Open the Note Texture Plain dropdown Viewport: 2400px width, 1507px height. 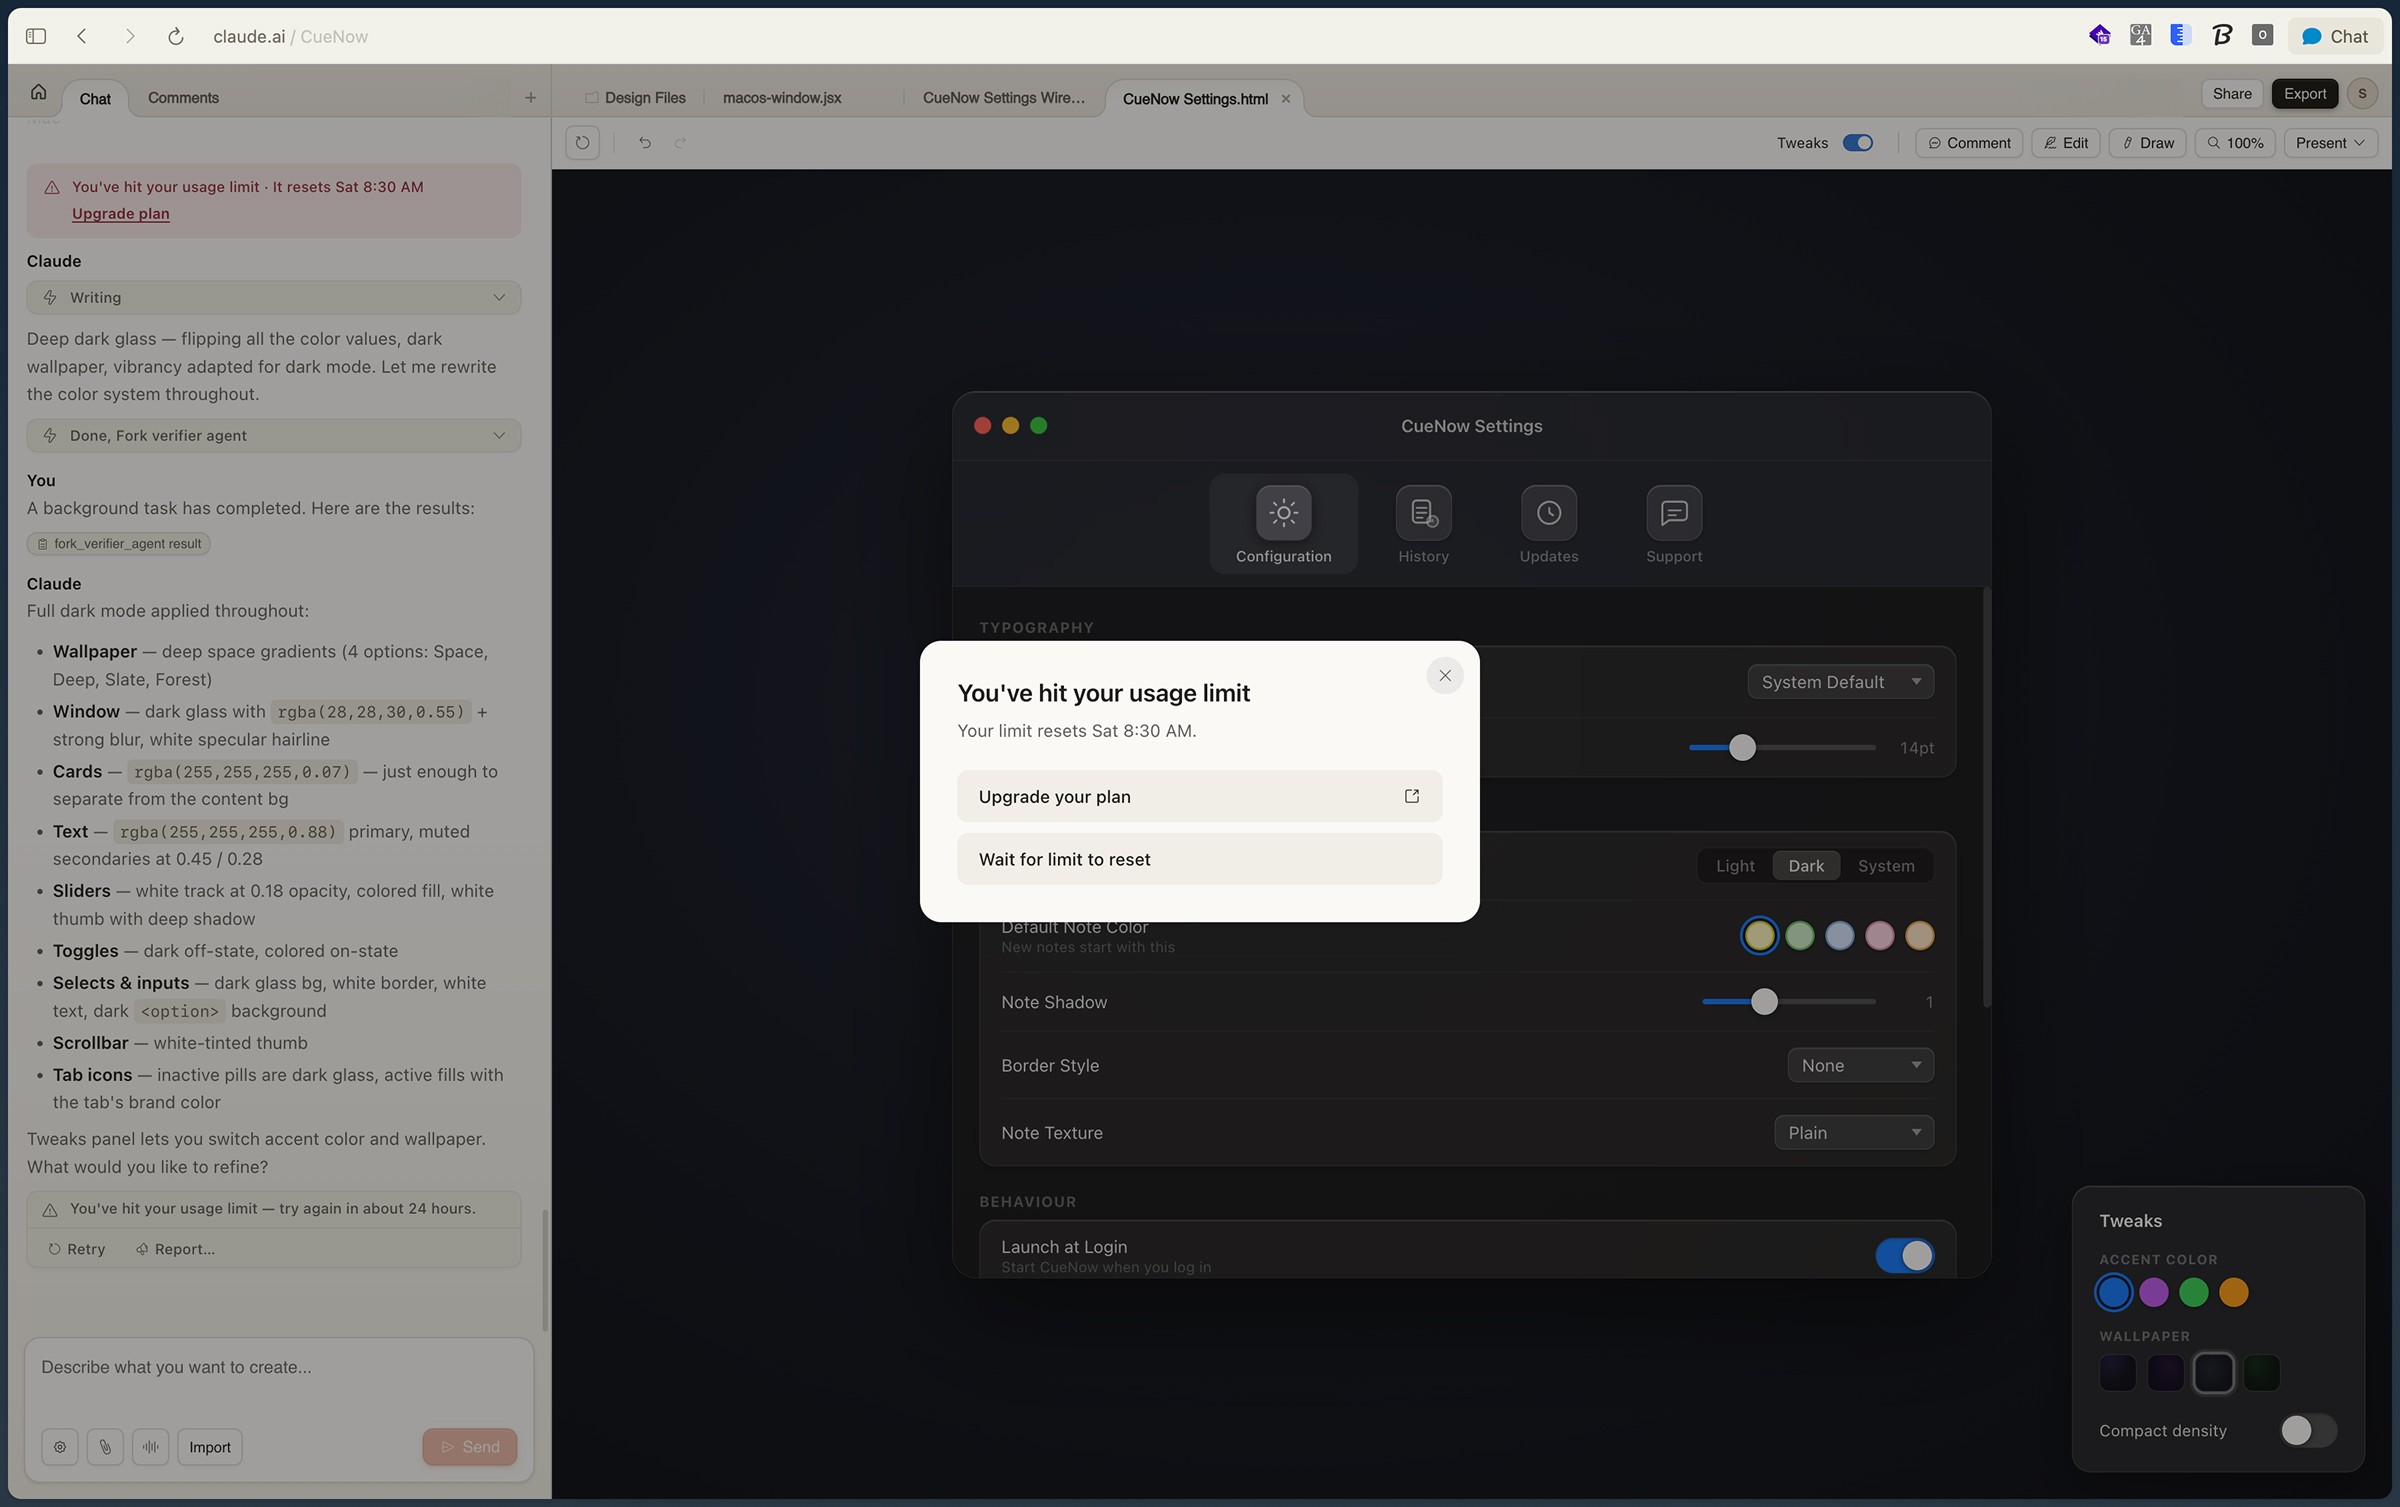(1854, 1133)
